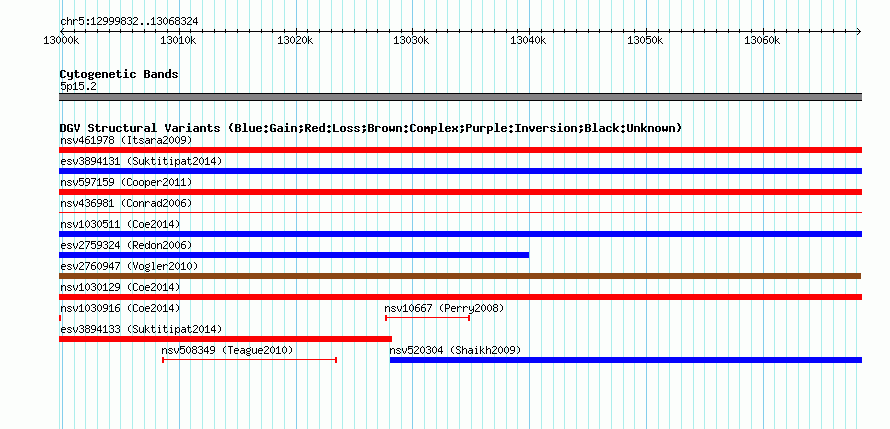Select the blue esv3894131 gain bar

460,171
